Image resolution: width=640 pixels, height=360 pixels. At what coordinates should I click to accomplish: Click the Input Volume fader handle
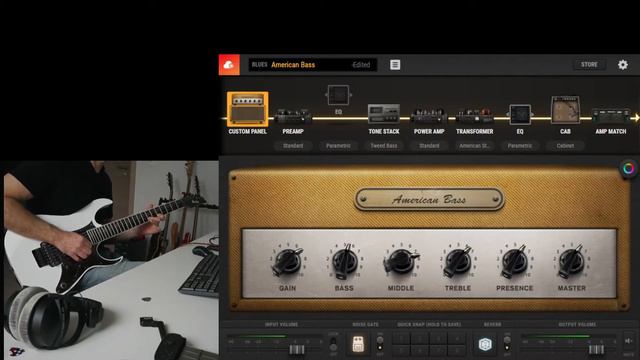(297, 350)
